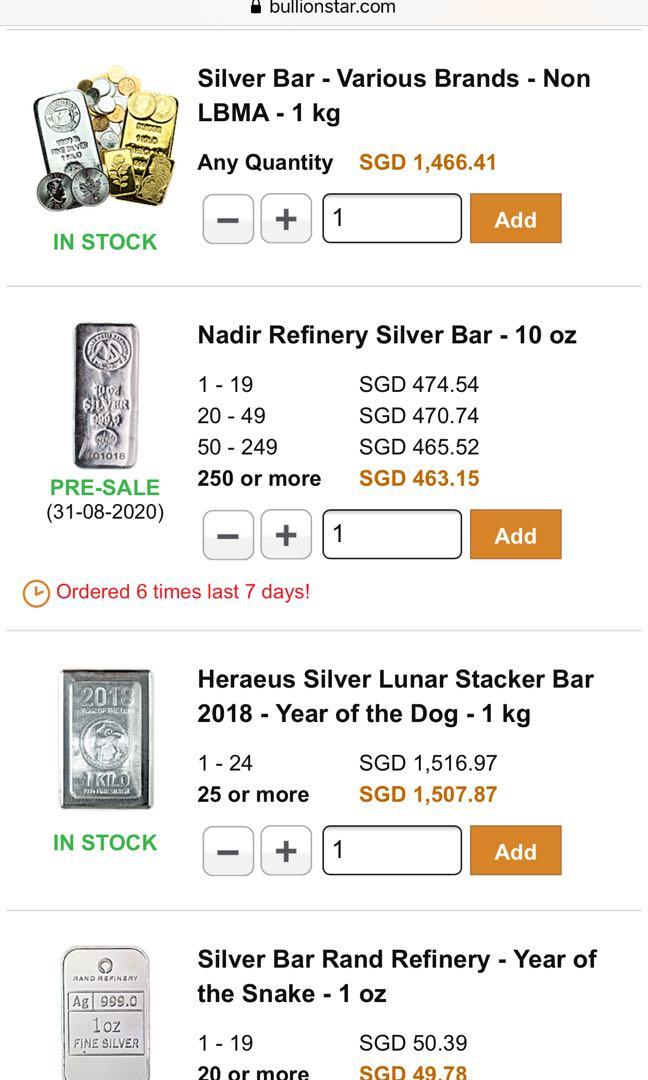Select the quantity input field for Nadir Refinery bar

click(x=392, y=534)
